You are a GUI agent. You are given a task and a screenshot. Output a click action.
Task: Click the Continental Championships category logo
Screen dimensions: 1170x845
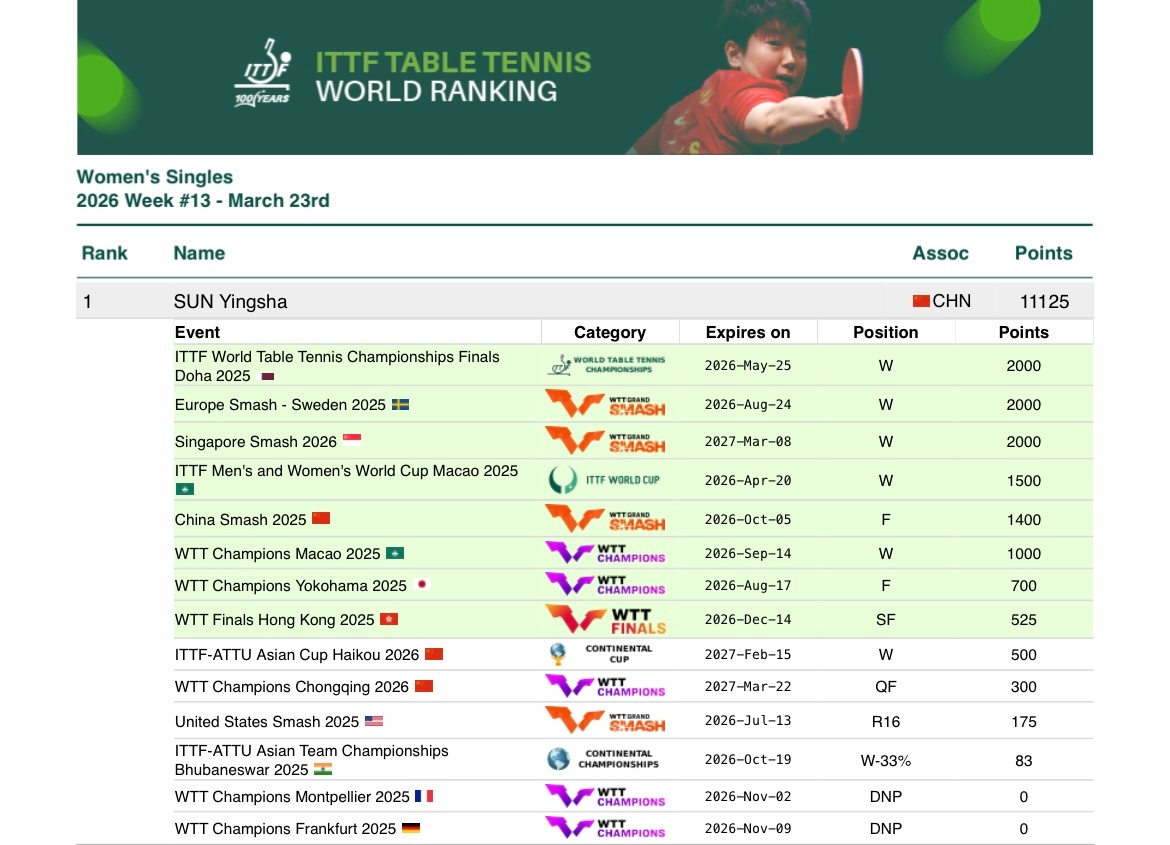tap(603, 759)
